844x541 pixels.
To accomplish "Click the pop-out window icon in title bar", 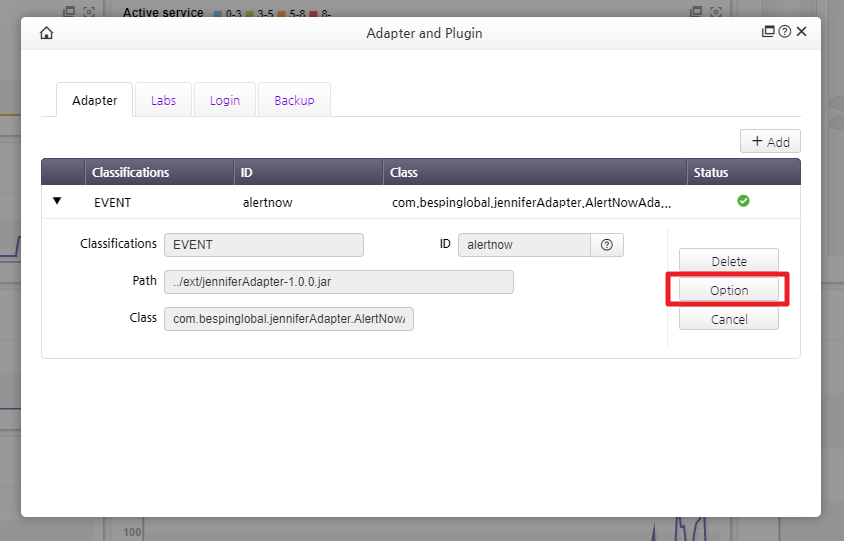I will tap(768, 32).
